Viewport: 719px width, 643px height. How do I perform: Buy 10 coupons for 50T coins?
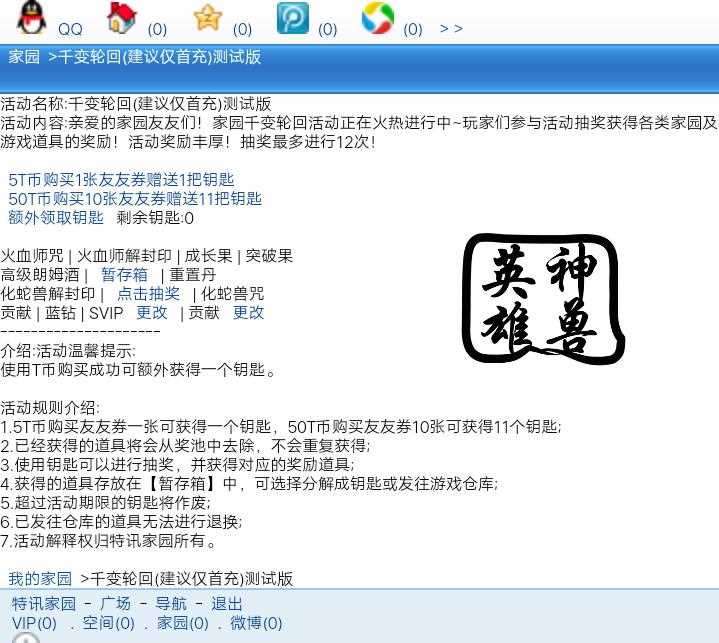click(x=135, y=199)
